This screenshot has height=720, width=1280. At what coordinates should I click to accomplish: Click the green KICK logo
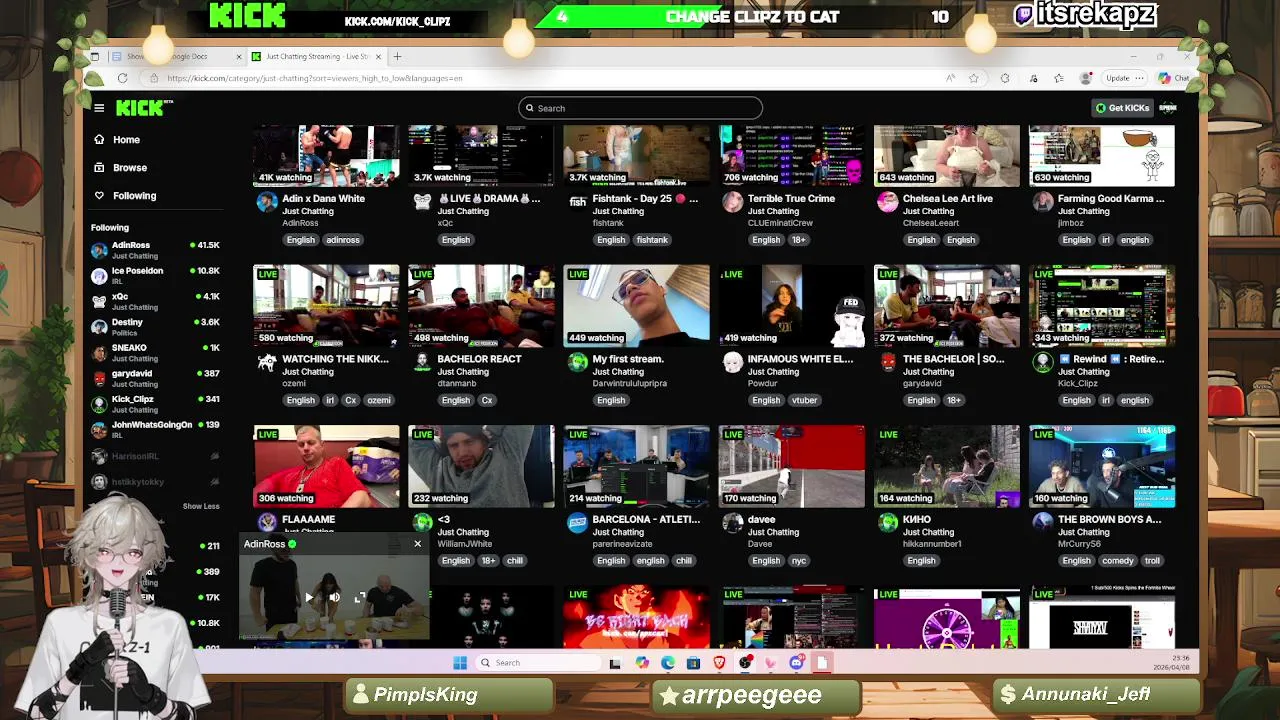coord(140,108)
